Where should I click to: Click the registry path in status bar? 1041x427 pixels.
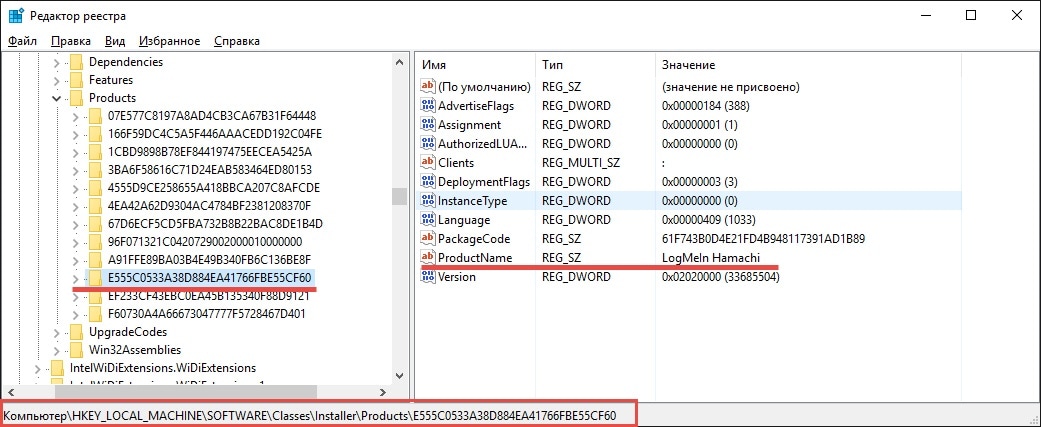(x=310, y=416)
